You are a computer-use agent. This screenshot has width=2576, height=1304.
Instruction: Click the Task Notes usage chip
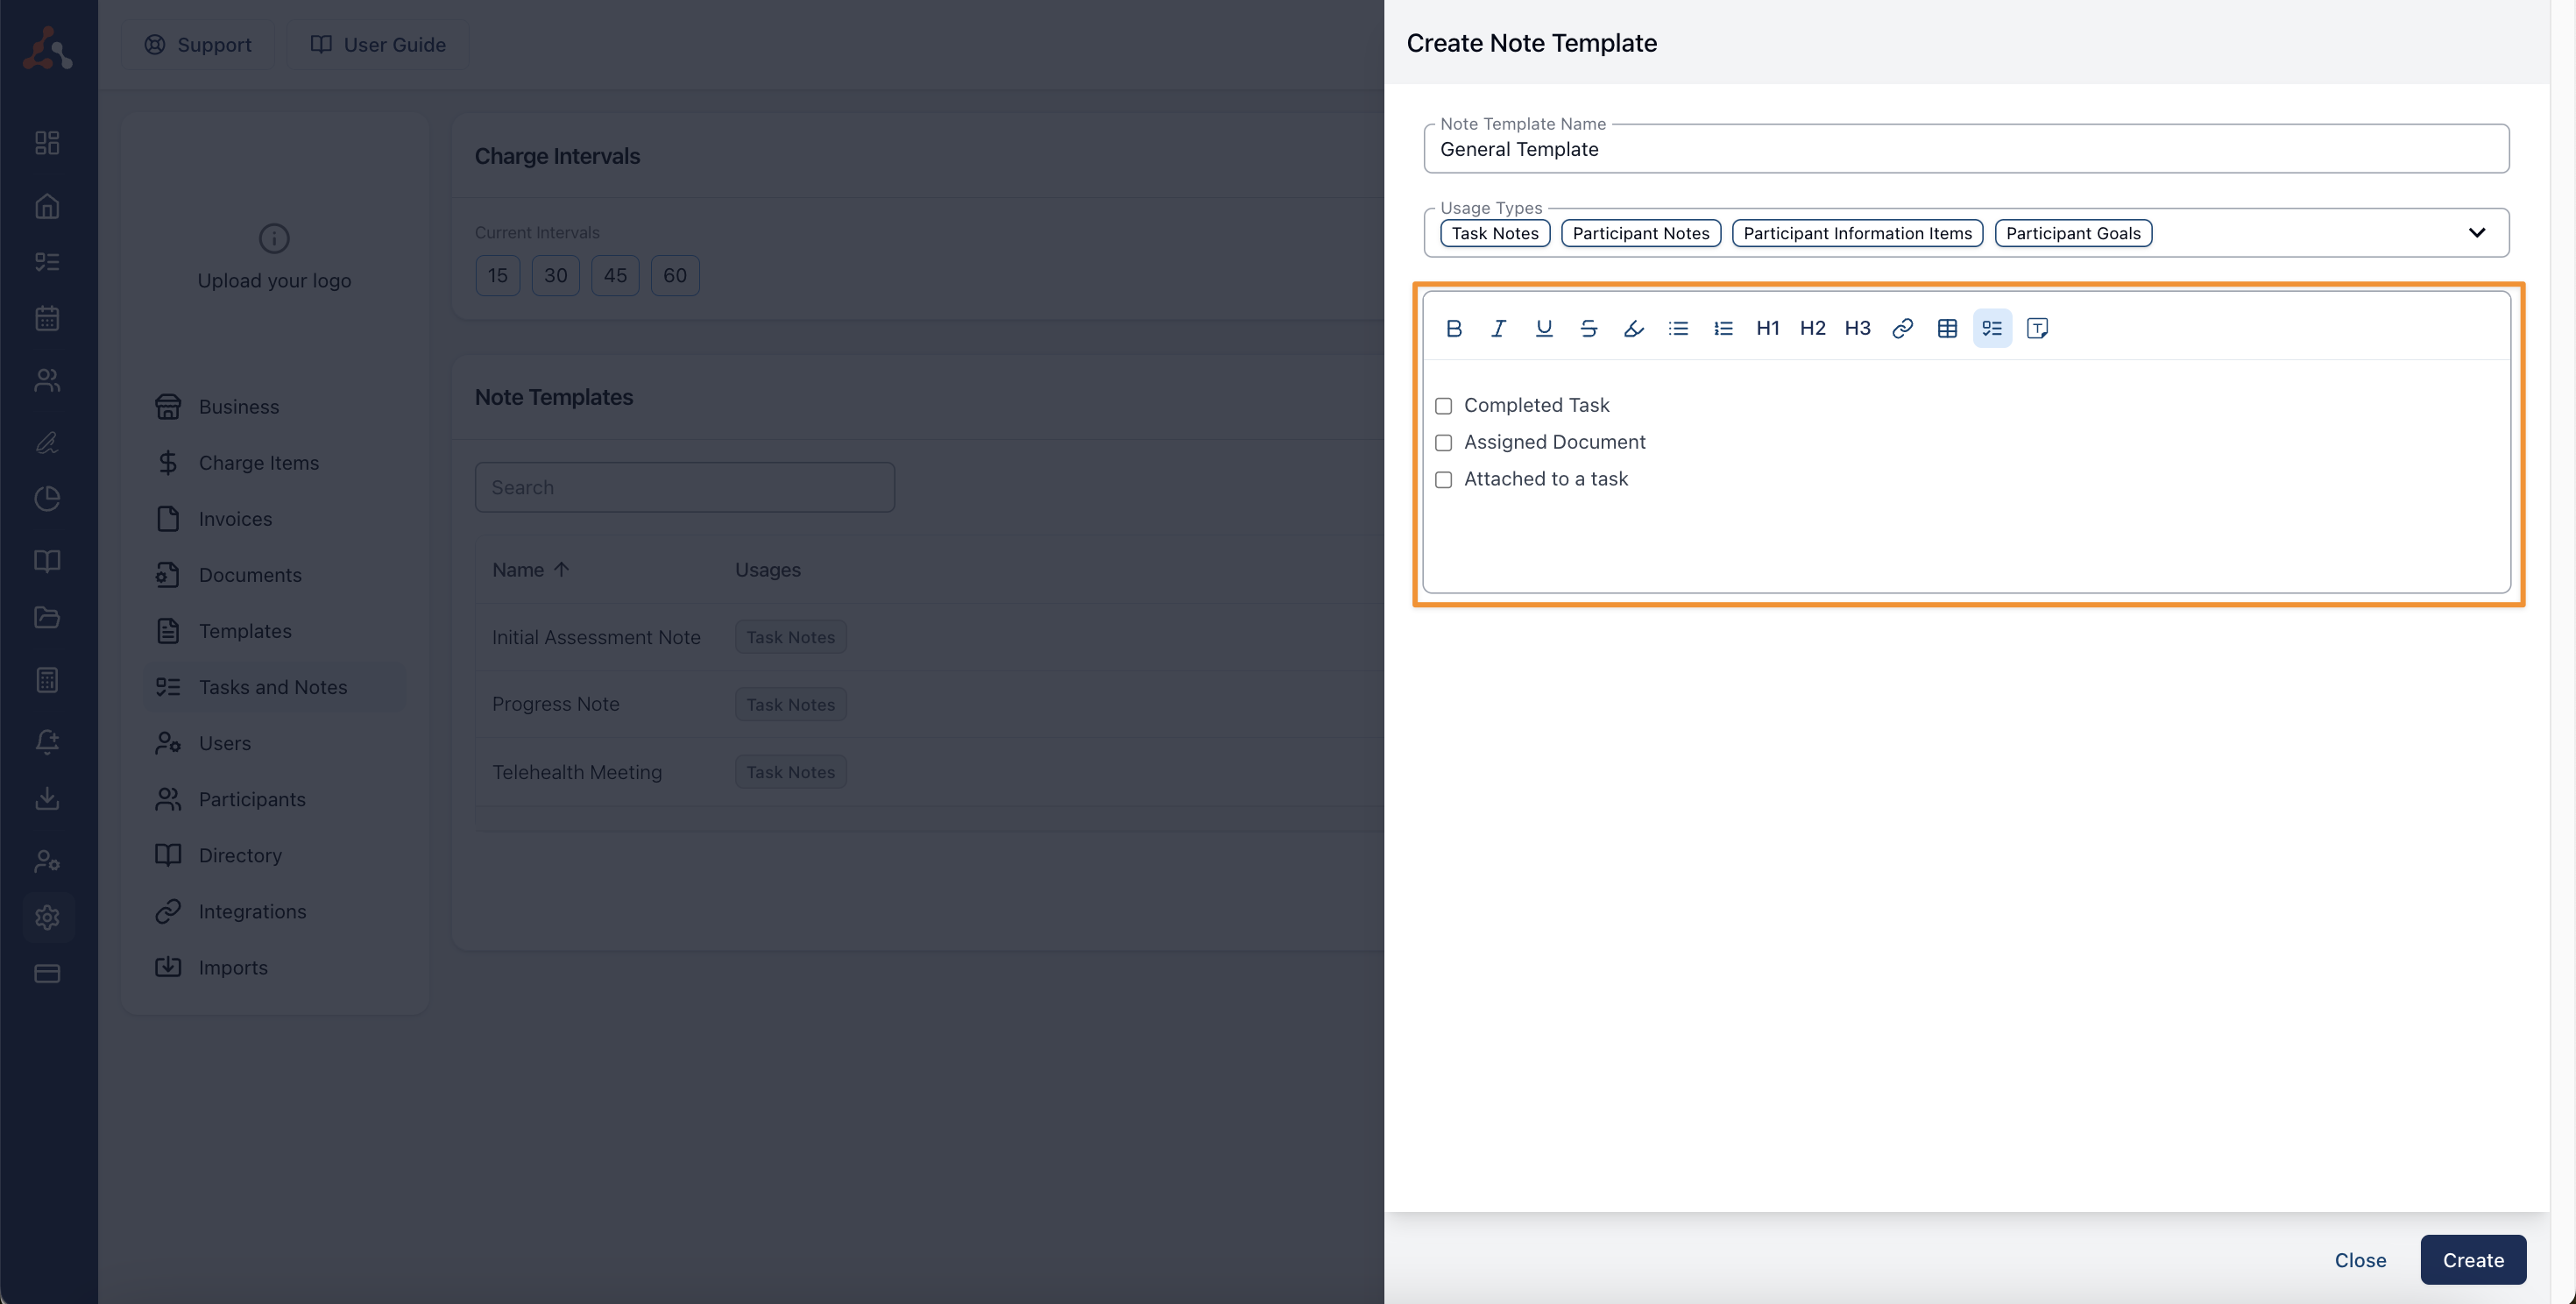1495,233
